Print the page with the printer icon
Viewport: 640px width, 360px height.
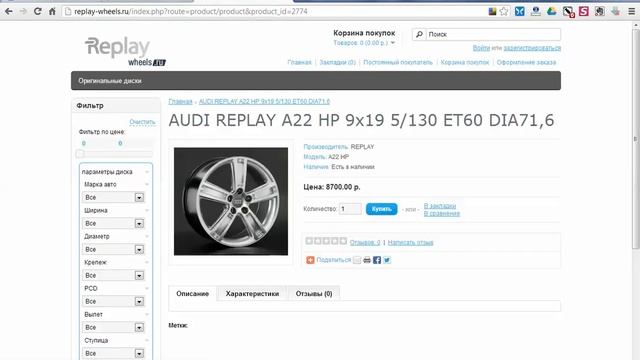pyautogui.click(x=367, y=260)
